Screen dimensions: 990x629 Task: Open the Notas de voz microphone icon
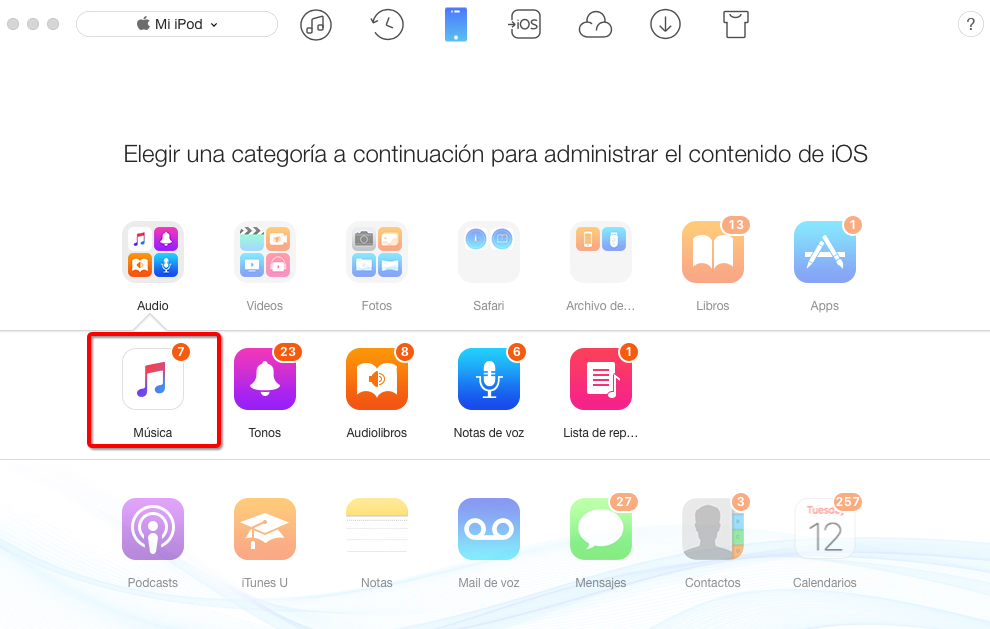tap(489, 379)
